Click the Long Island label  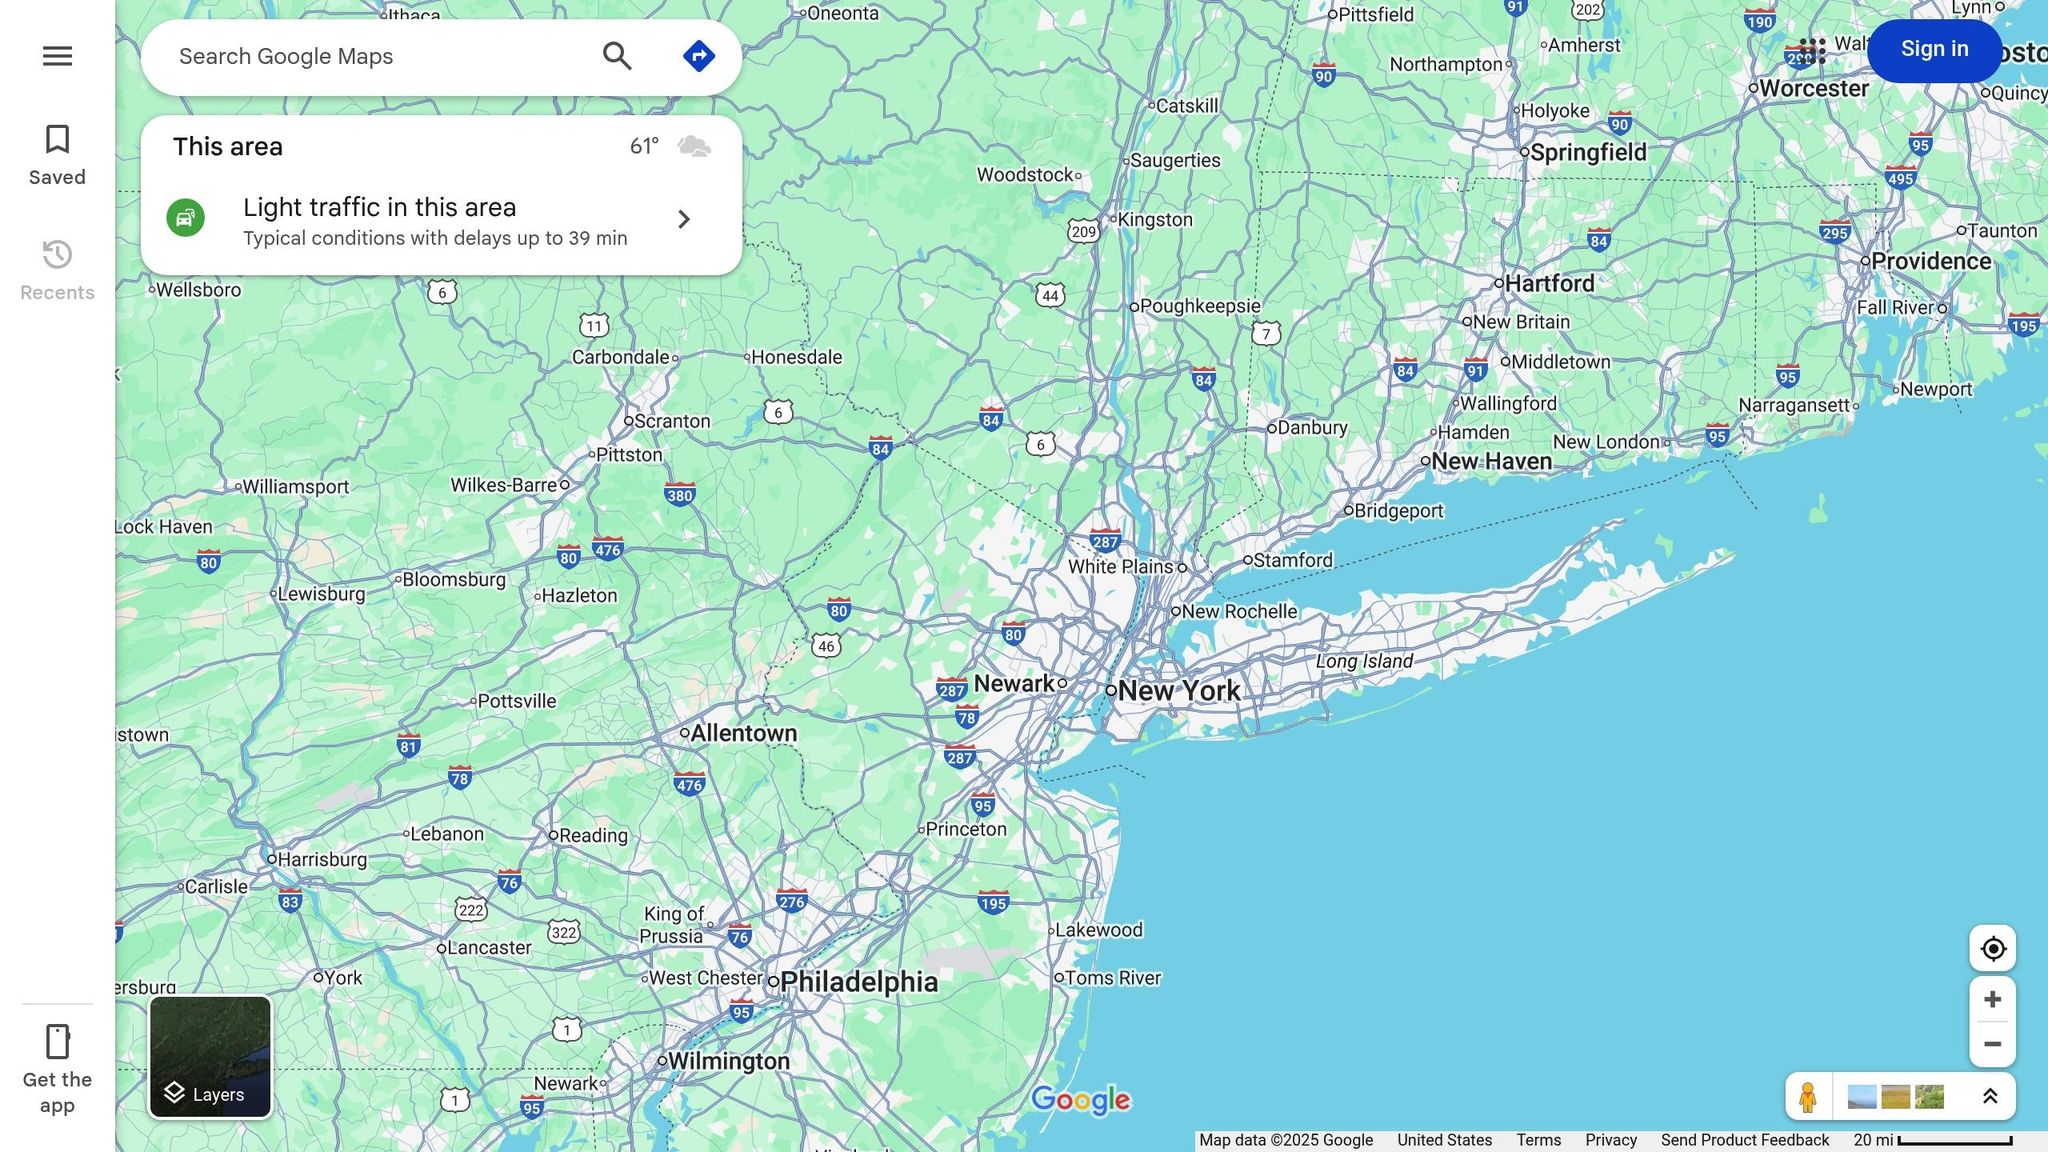pyautogui.click(x=1364, y=661)
